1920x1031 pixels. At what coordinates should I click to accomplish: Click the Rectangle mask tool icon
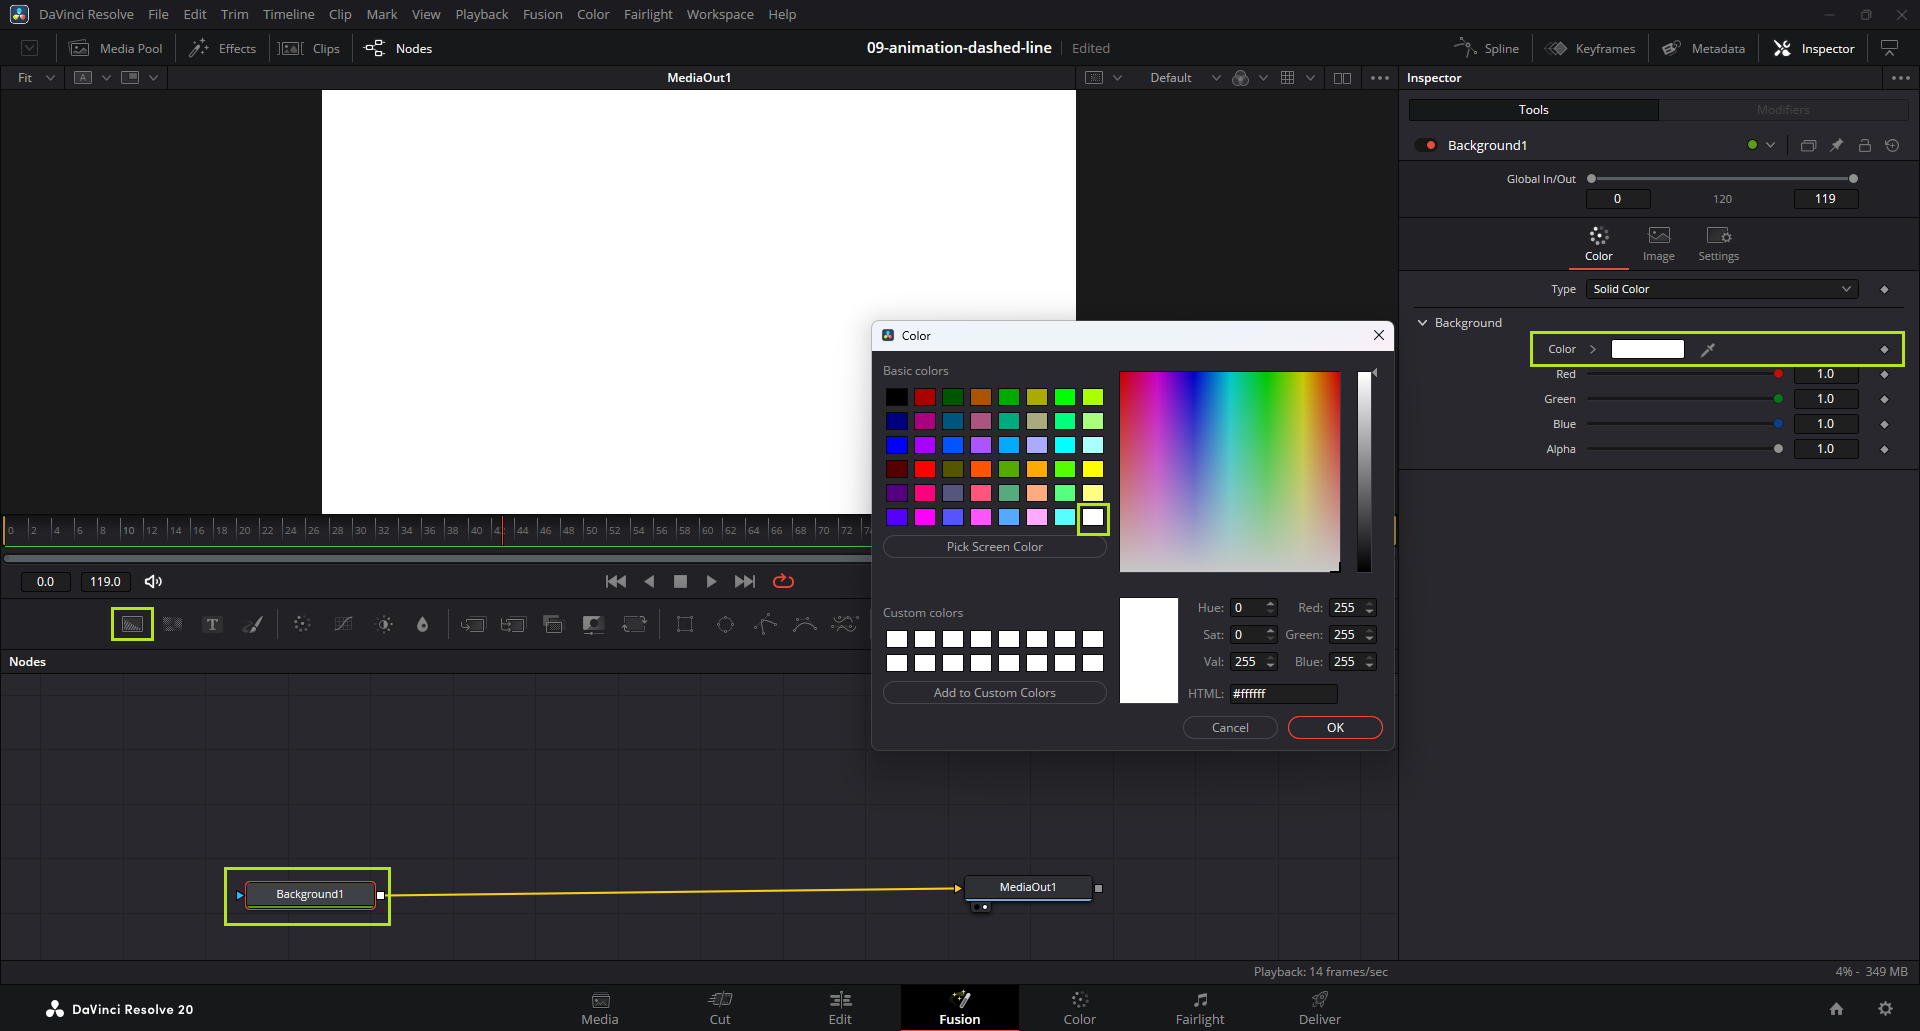pos(685,625)
